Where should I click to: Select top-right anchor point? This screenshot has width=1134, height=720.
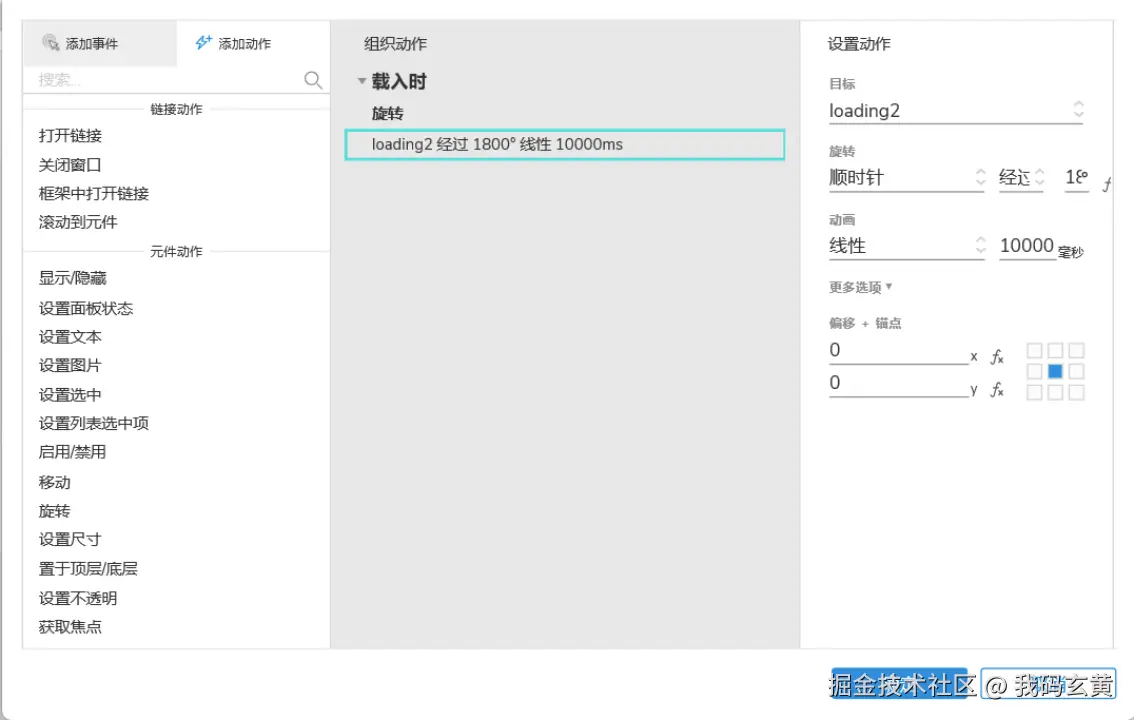point(1076,351)
